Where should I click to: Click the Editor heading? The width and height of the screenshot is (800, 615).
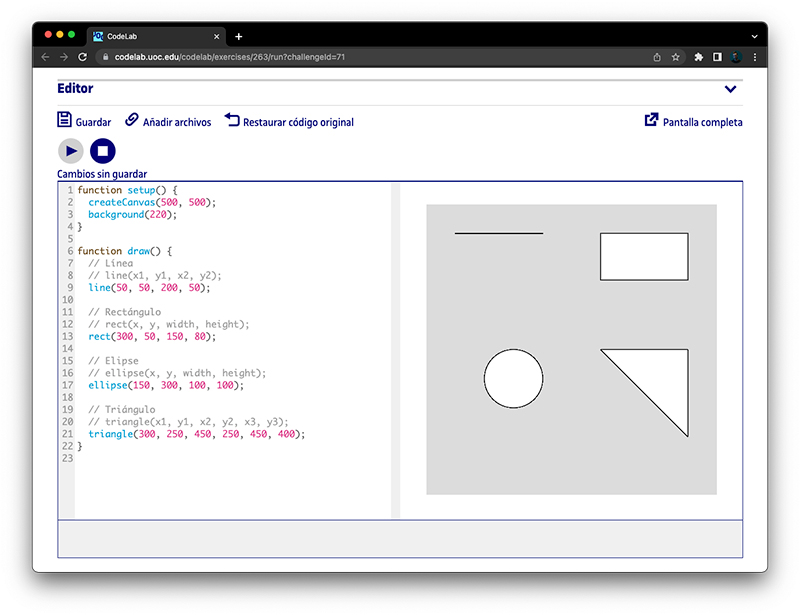click(75, 88)
